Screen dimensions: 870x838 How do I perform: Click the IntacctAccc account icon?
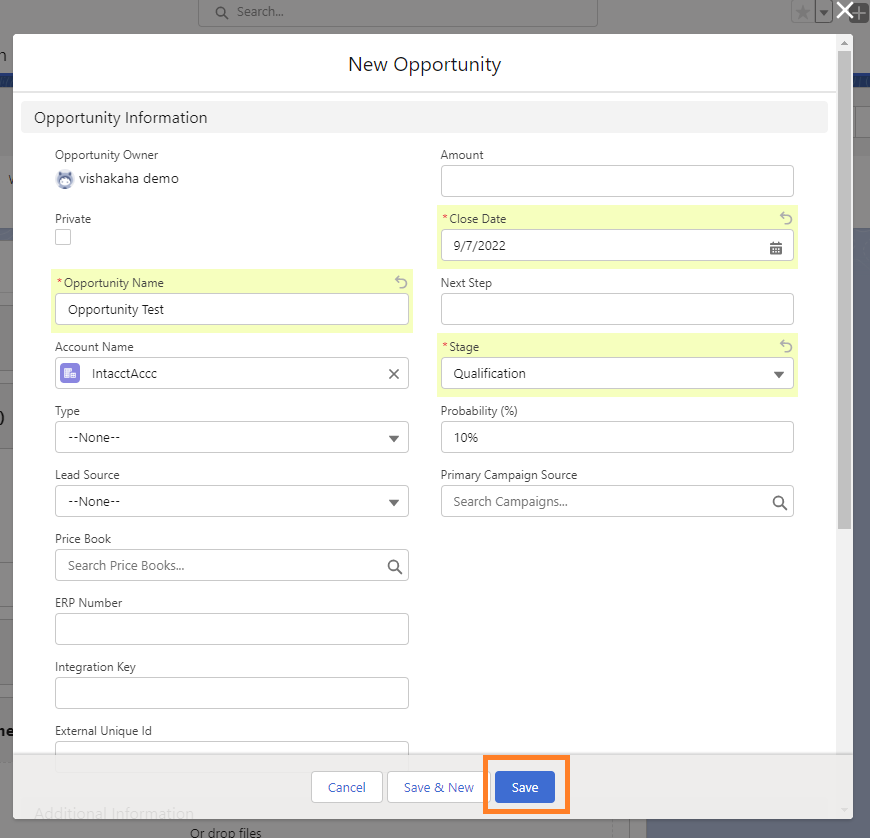[70, 373]
